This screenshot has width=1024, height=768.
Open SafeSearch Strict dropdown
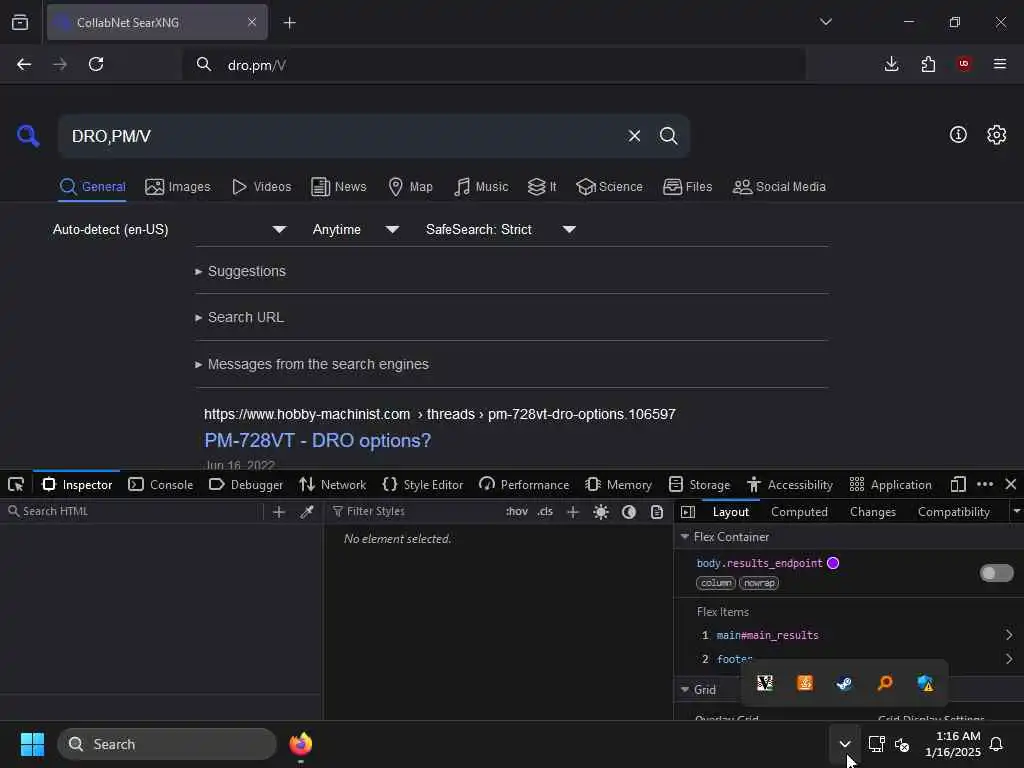click(501, 229)
